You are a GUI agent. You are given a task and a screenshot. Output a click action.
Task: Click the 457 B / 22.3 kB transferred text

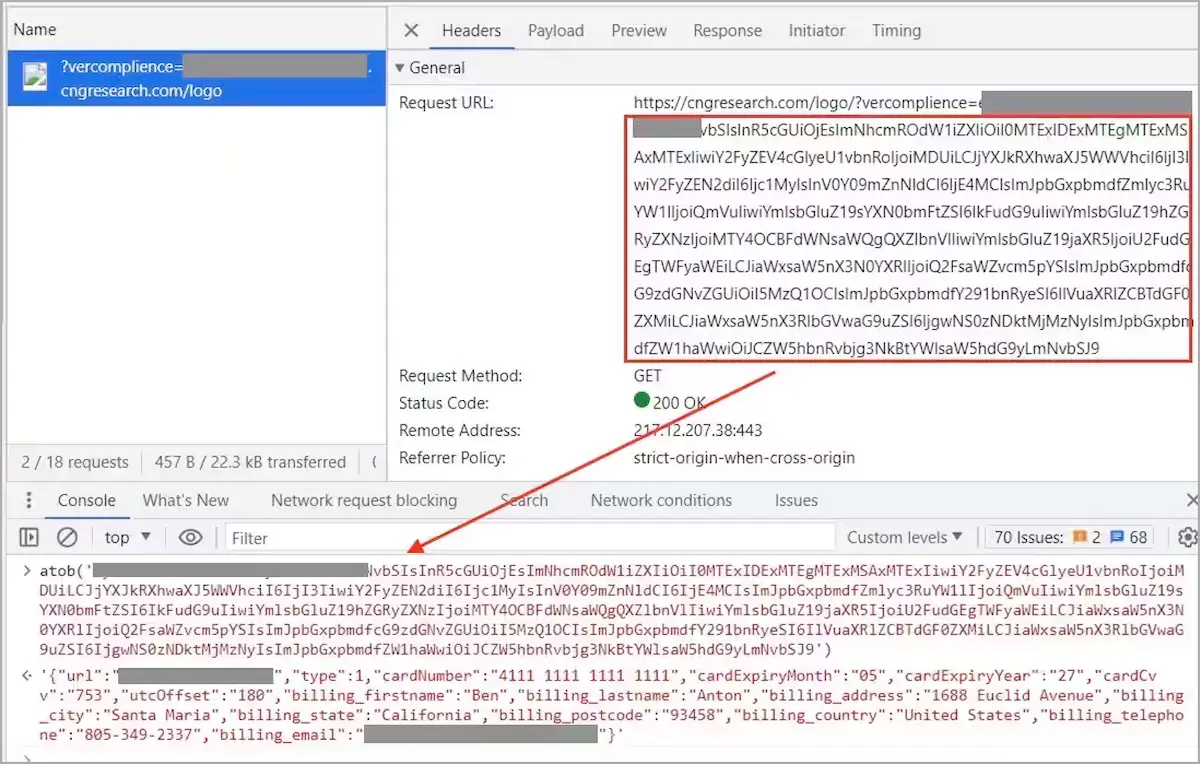point(250,462)
